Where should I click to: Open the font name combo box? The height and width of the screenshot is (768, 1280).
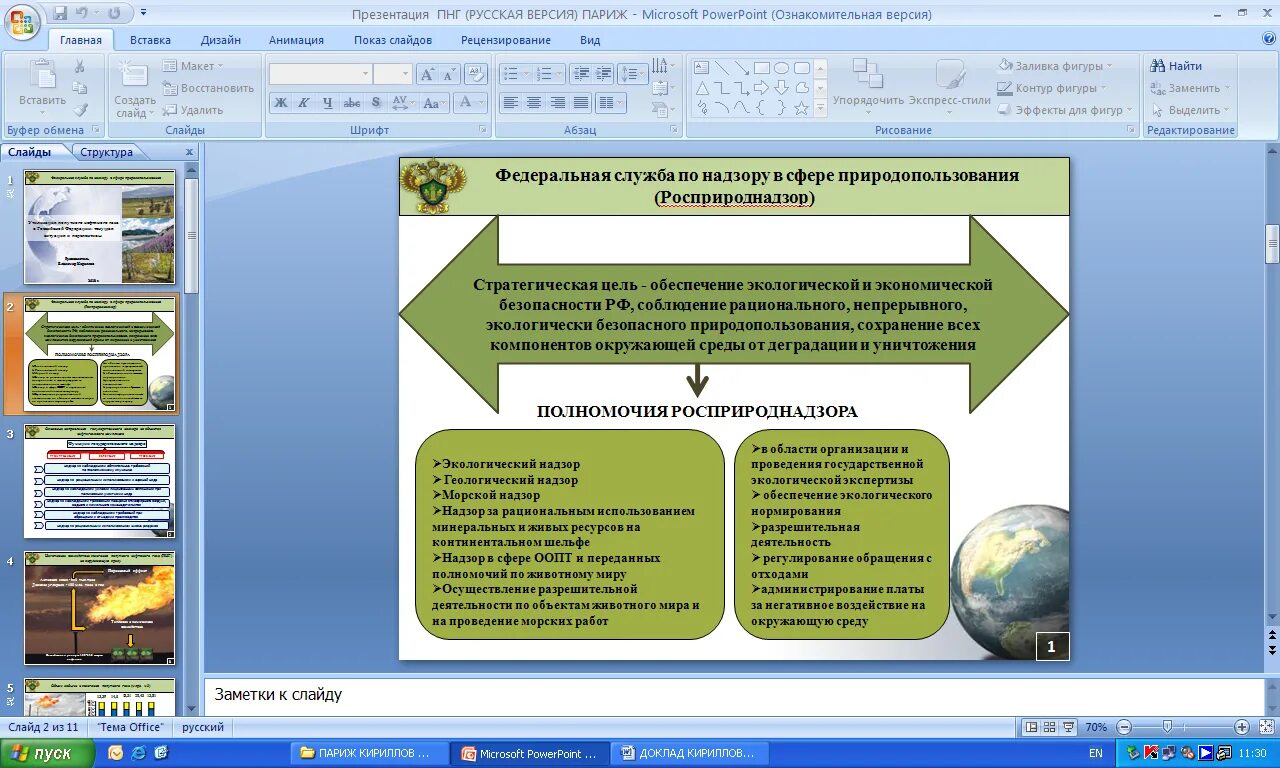coord(320,74)
